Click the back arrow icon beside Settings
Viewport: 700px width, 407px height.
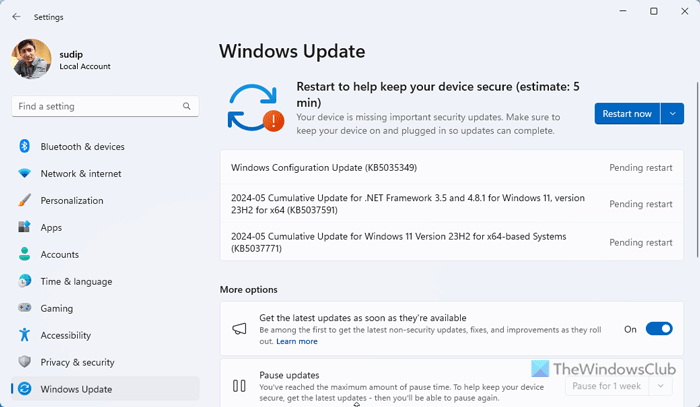click(17, 17)
